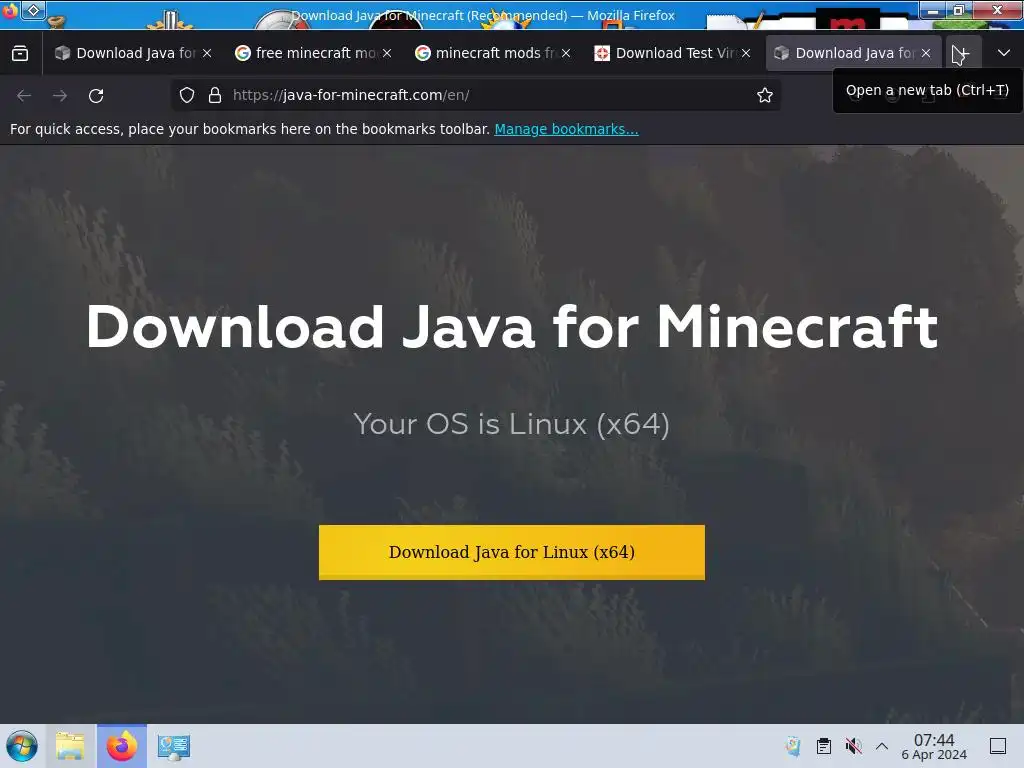Click the Your OS is Linux (x64) text

(x=511, y=424)
